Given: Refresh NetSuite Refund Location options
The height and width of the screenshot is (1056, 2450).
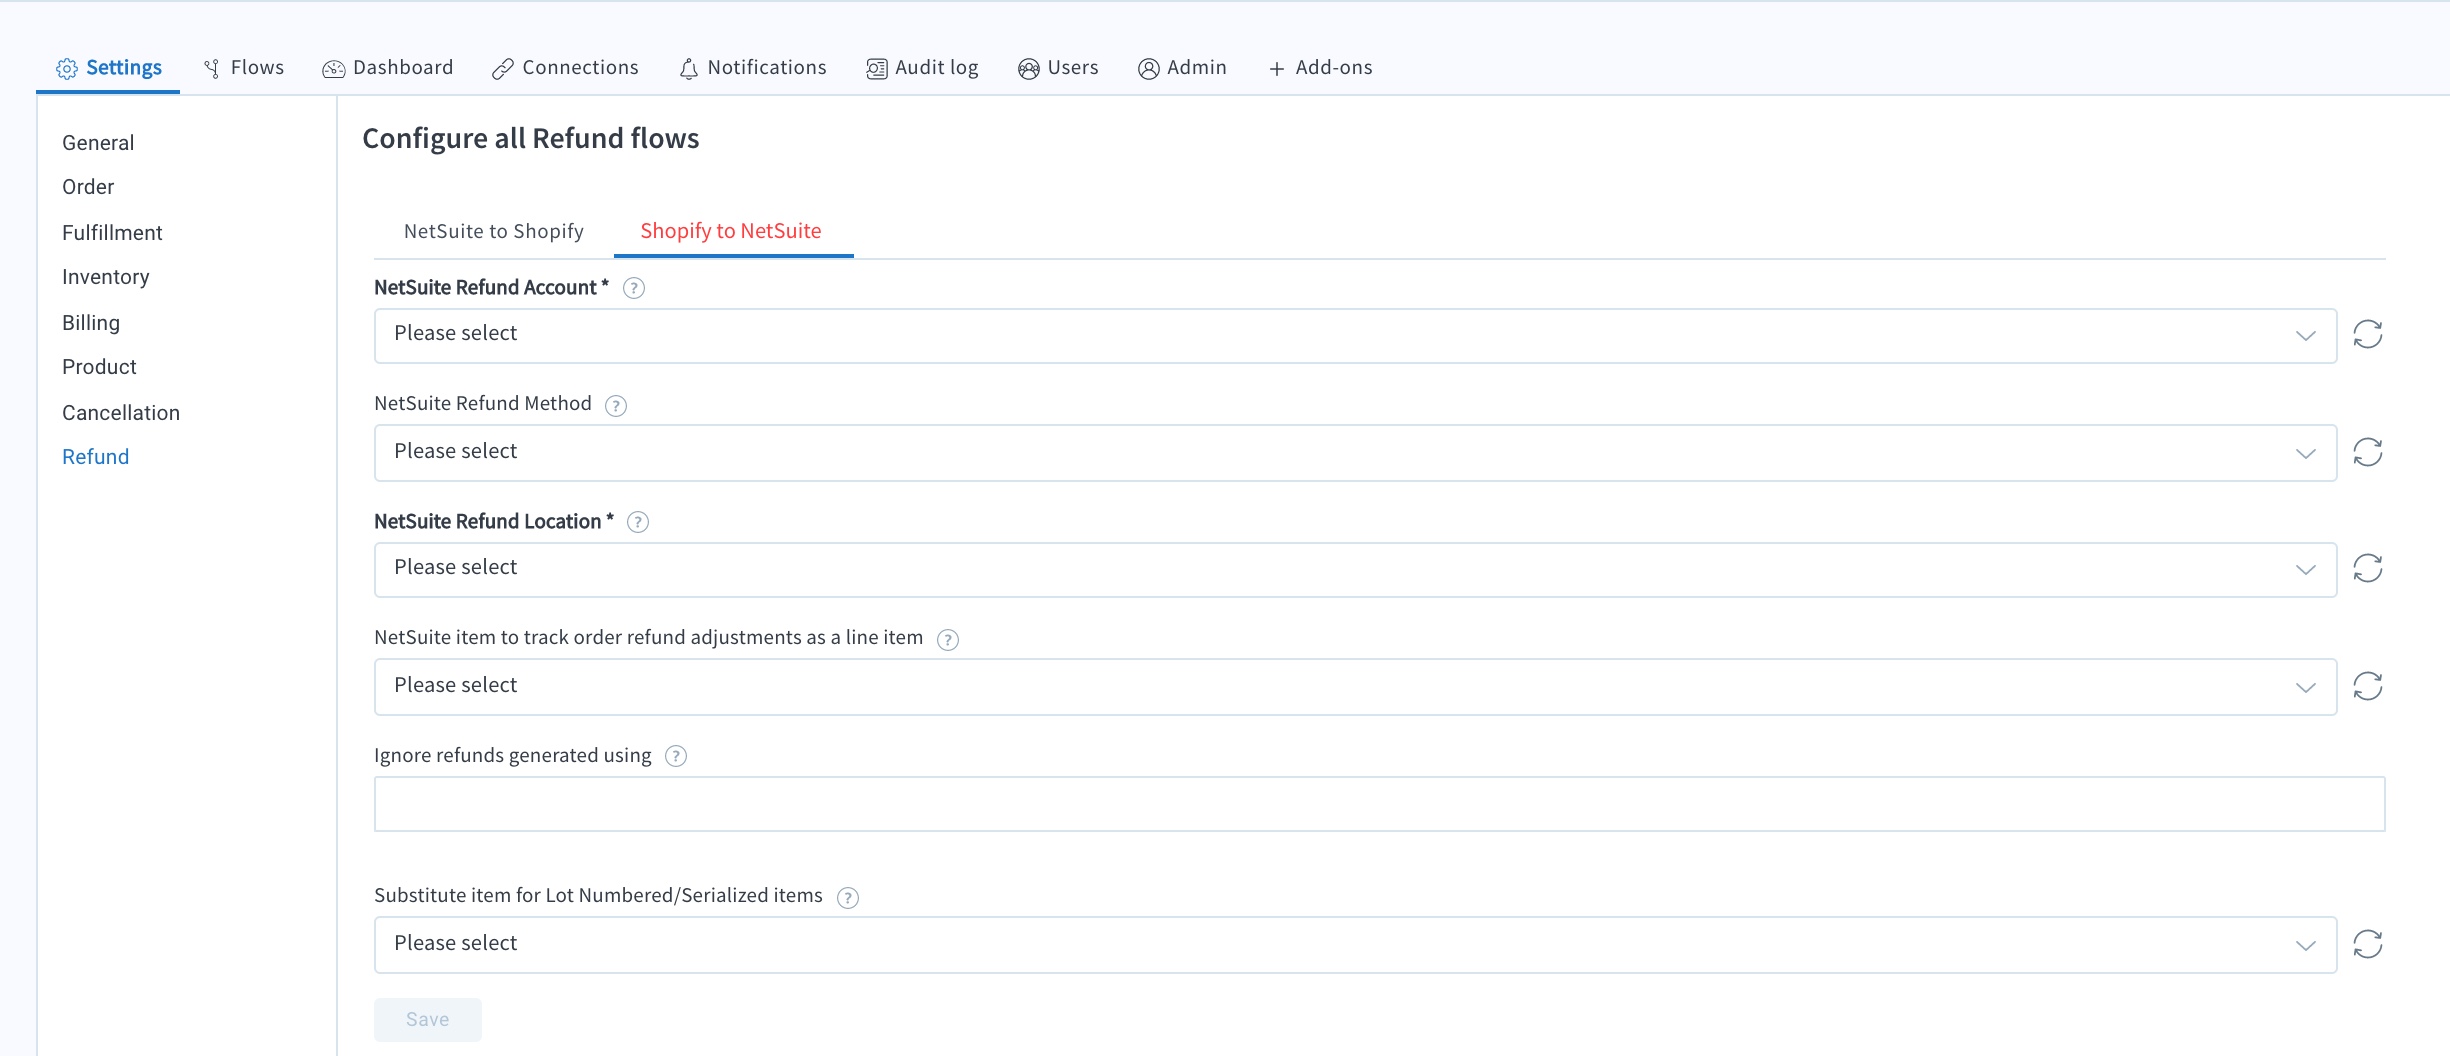Looking at the screenshot, I should coord(2368,568).
